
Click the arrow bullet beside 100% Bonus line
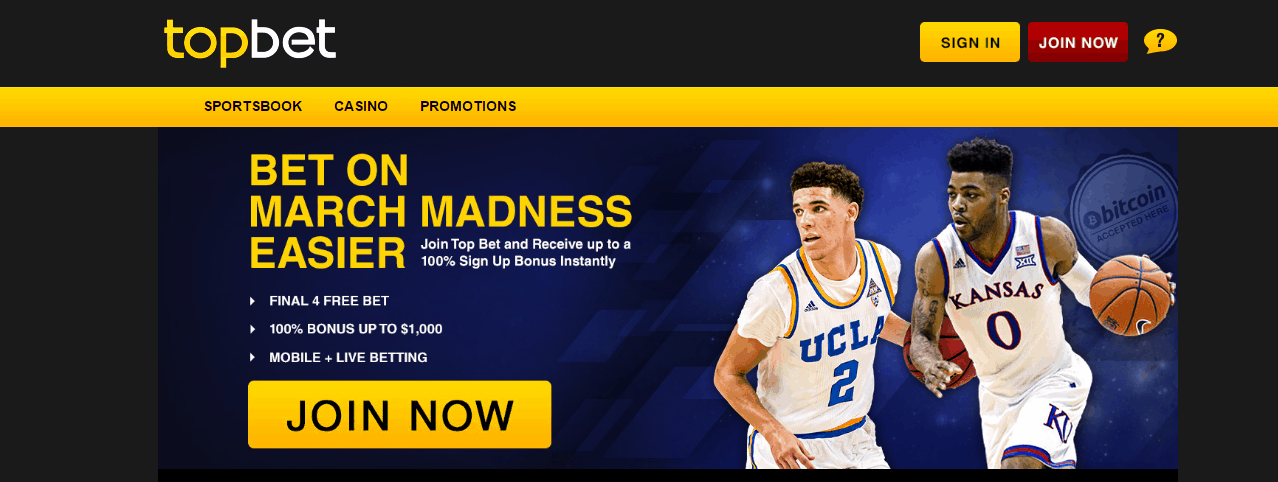252,329
